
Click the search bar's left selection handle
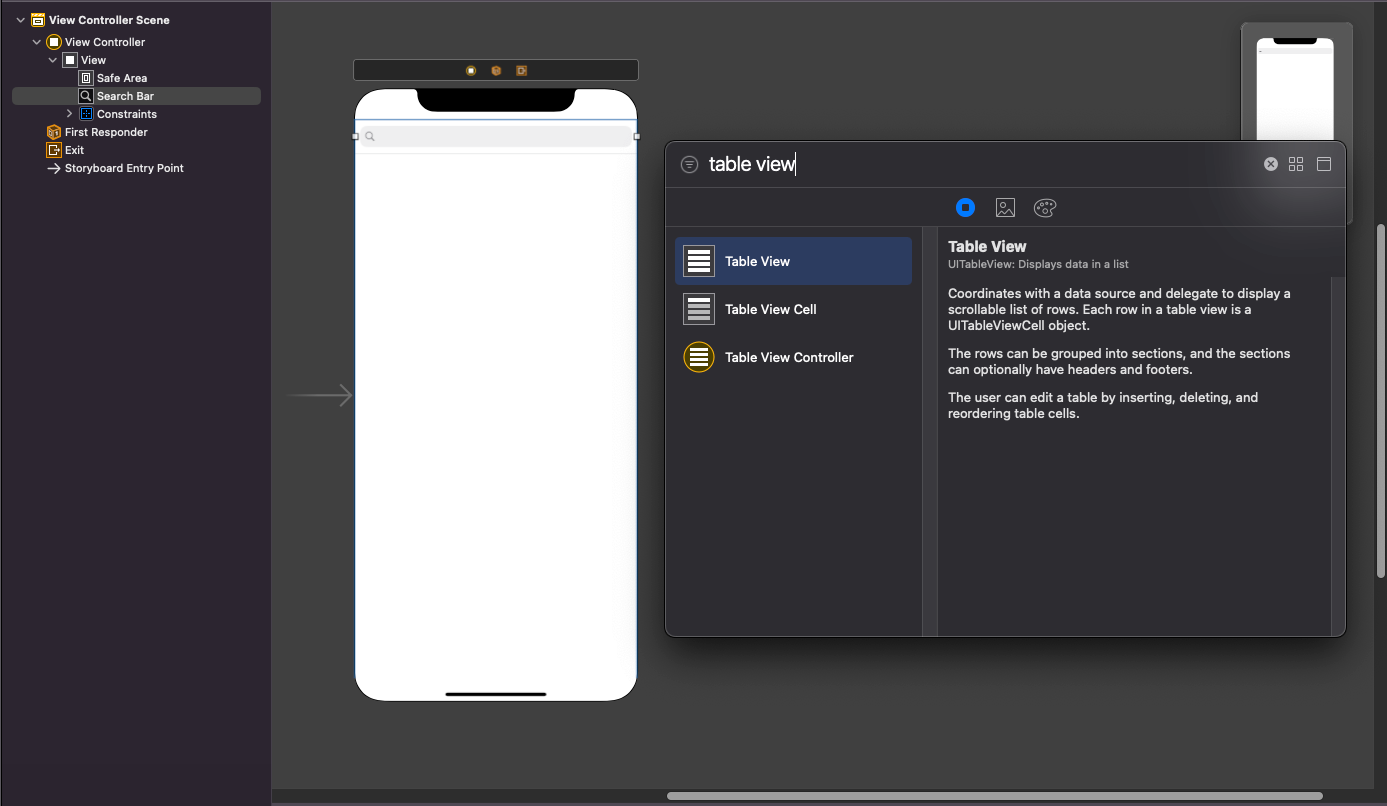click(355, 136)
